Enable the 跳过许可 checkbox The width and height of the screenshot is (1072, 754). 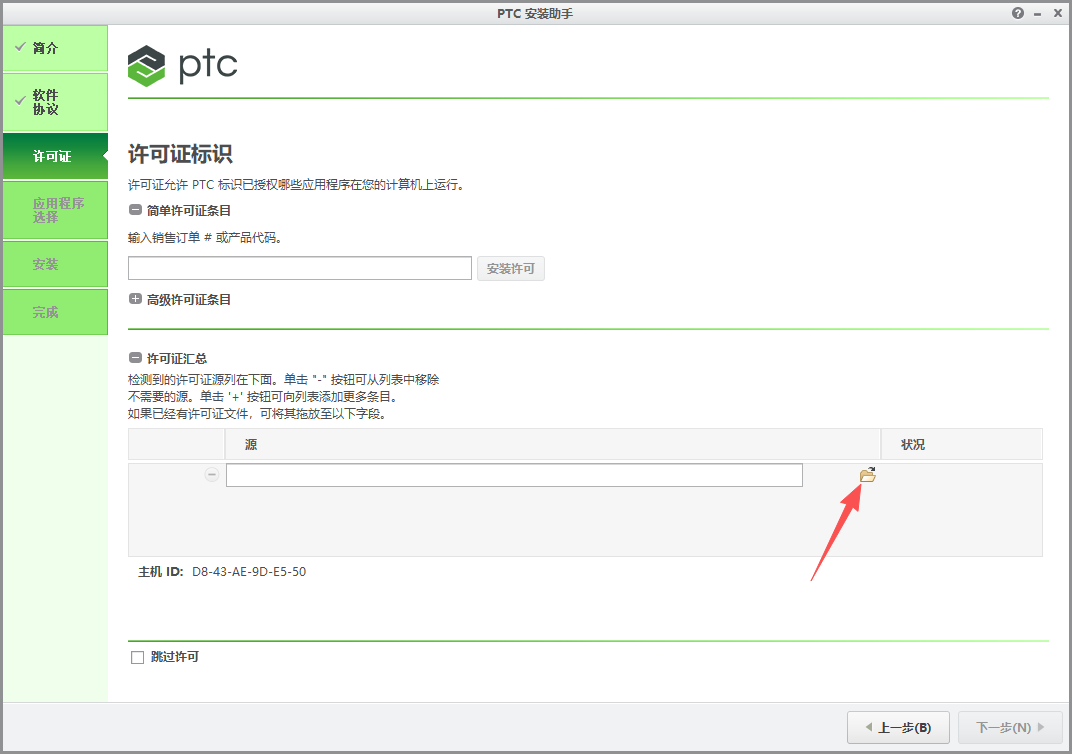point(137,657)
